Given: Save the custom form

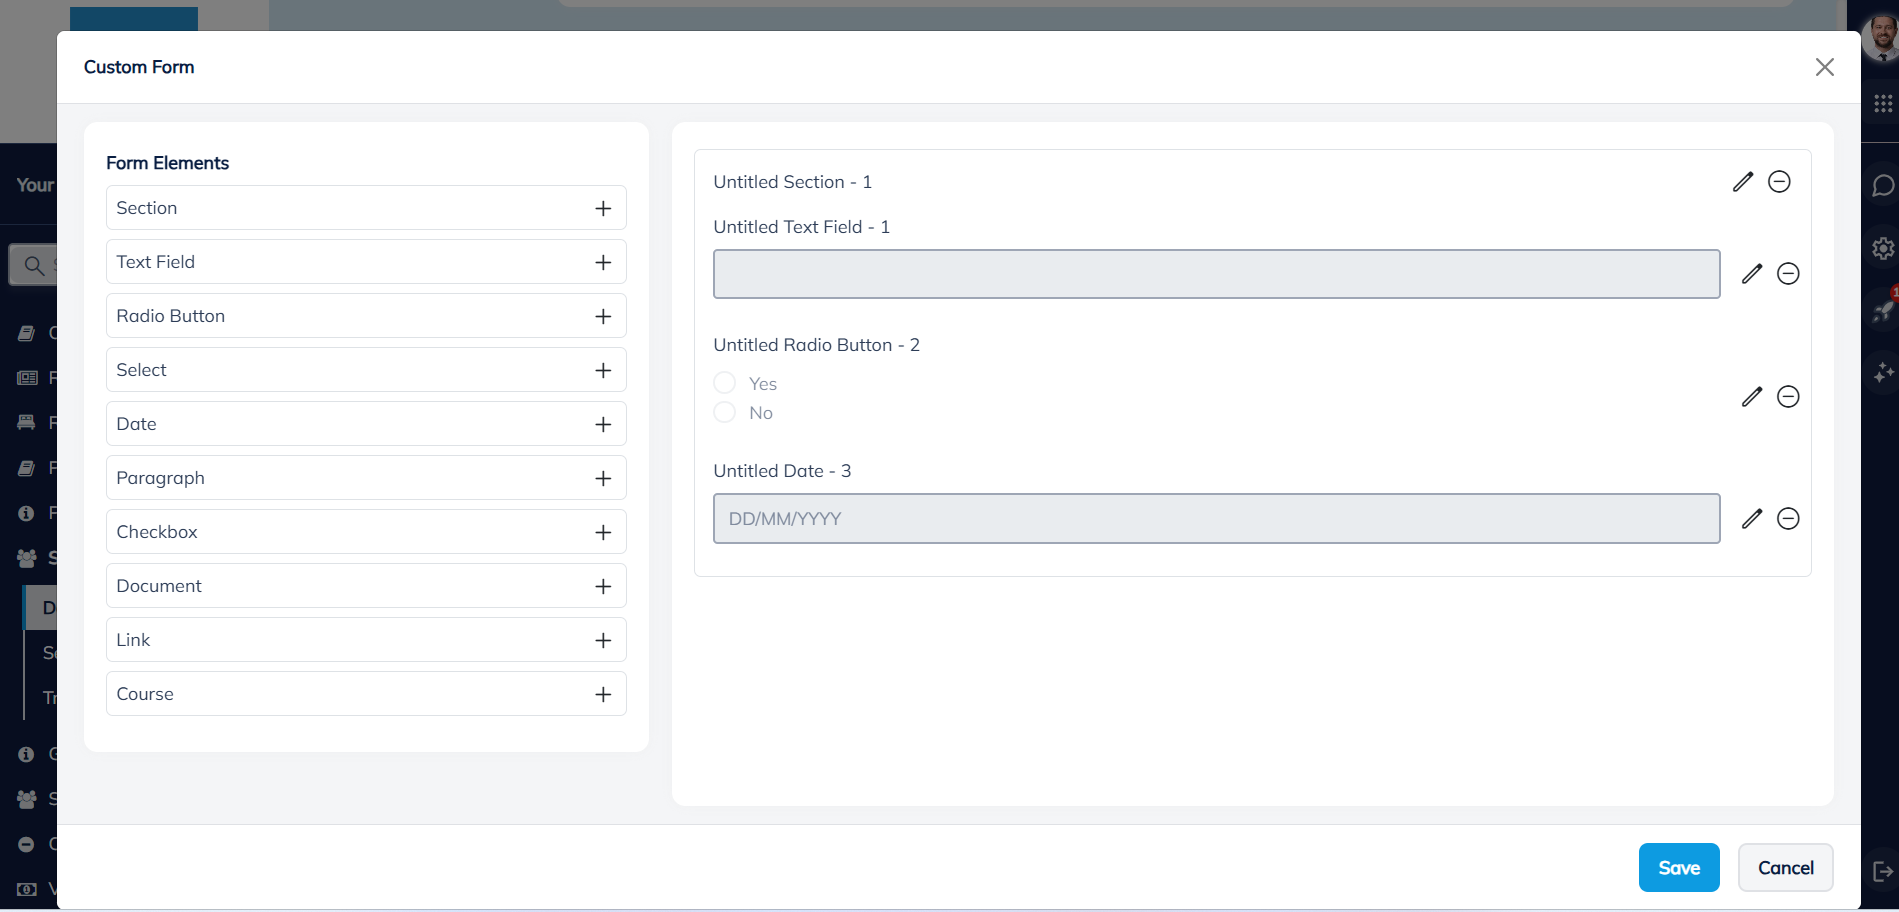Looking at the screenshot, I should 1679,867.
